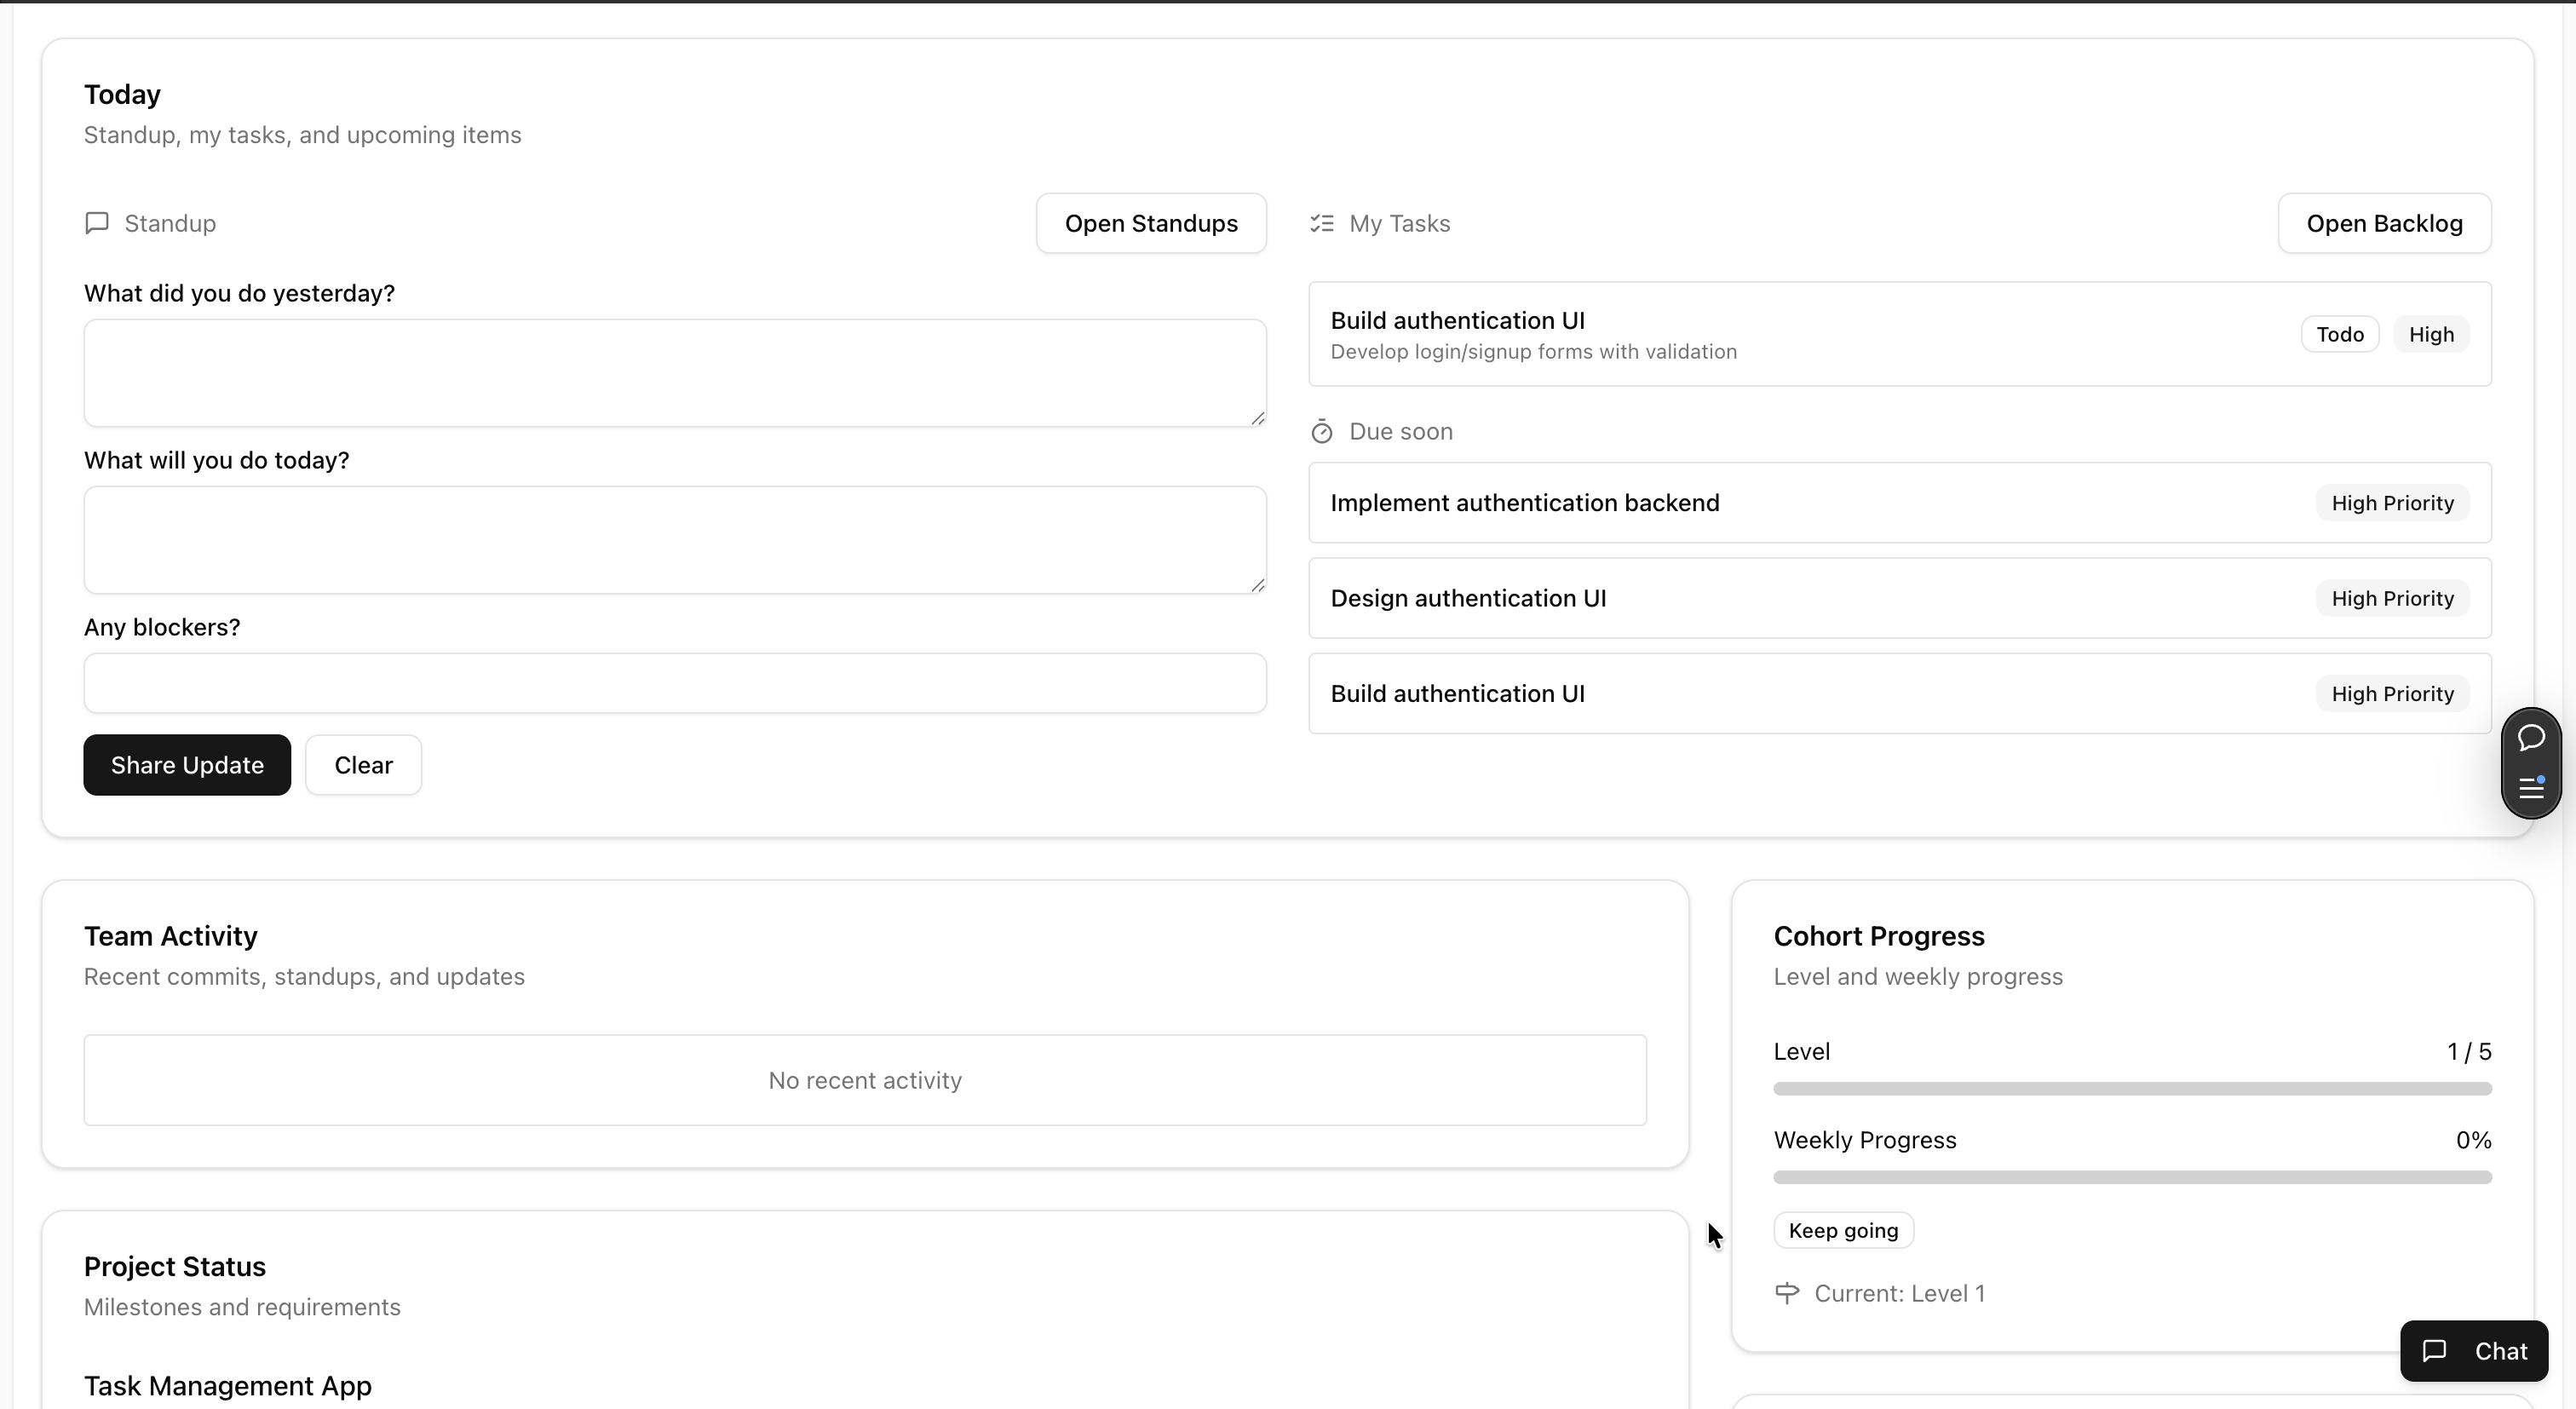The image size is (2576, 1409).
Task: Click the High badge on Build authentication UI
Action: [x=2432, y=333]
